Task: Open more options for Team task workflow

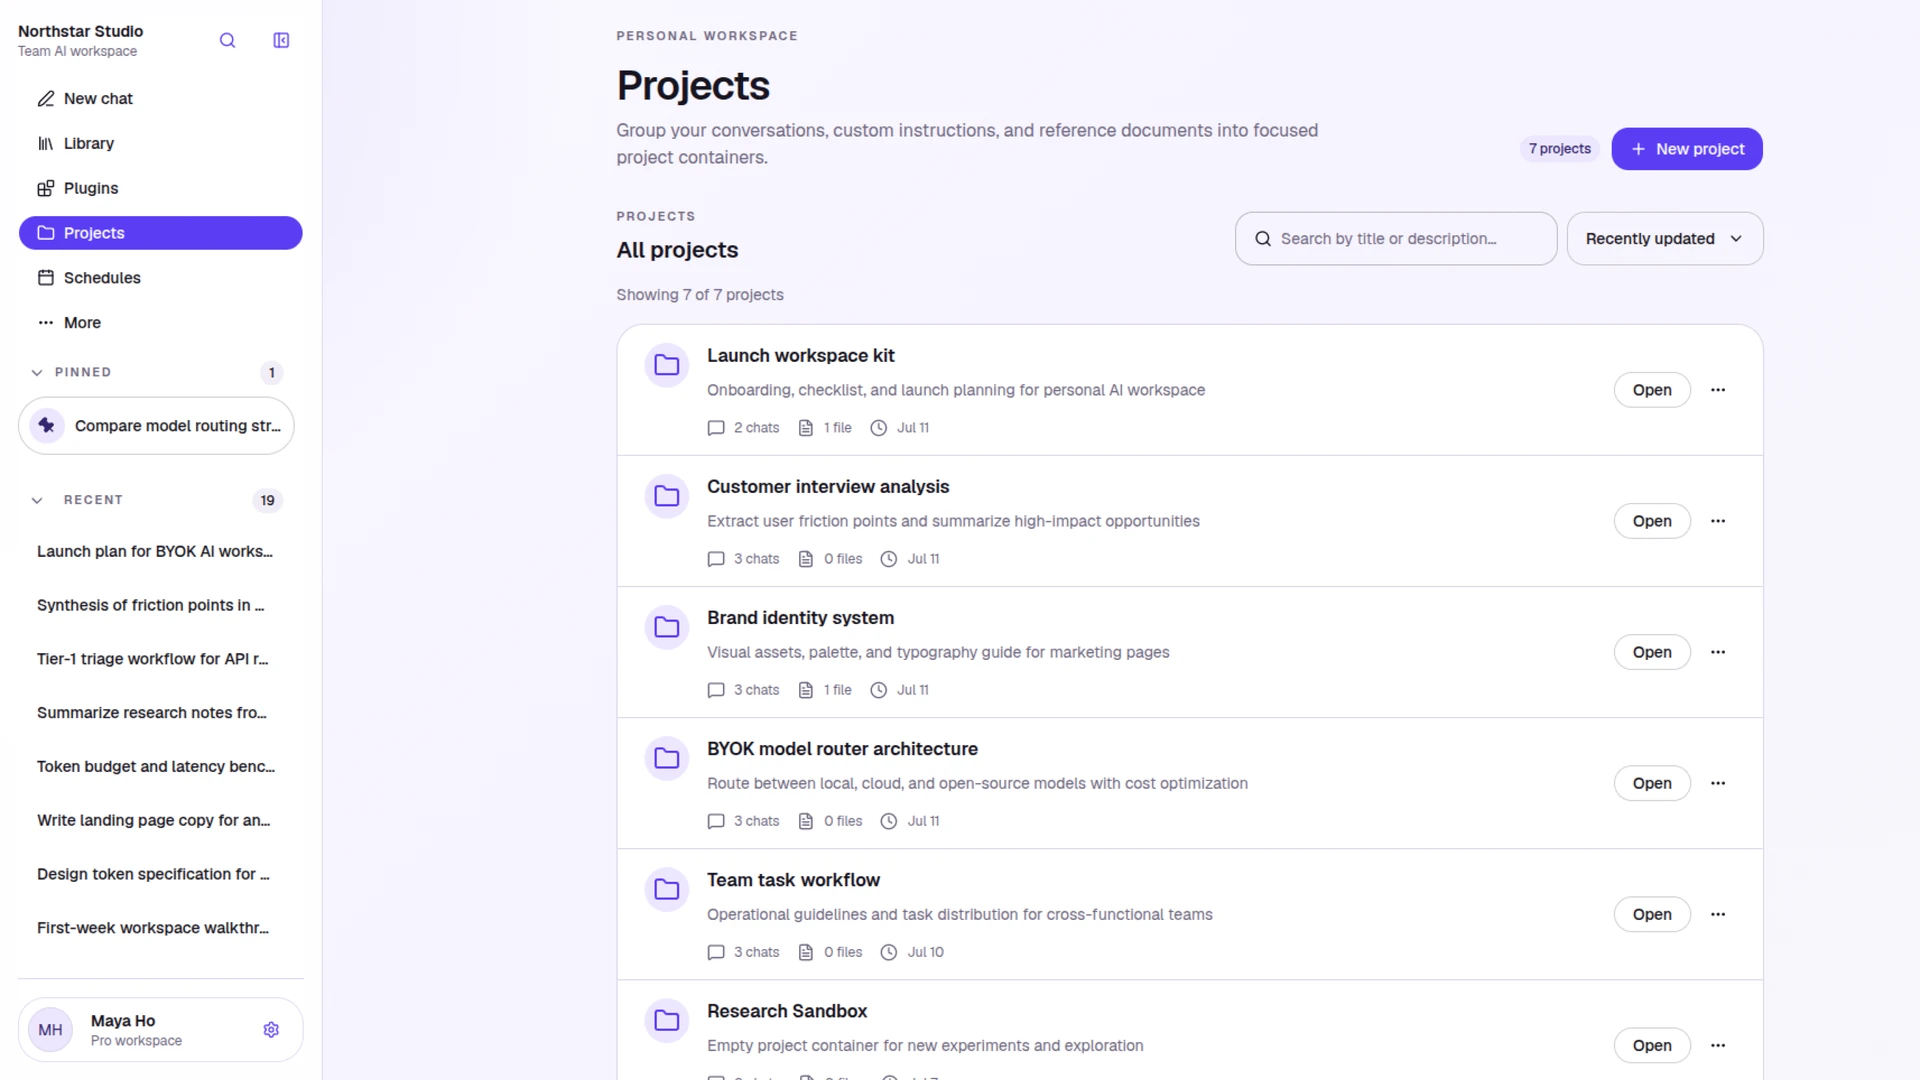Action: 1718,914
